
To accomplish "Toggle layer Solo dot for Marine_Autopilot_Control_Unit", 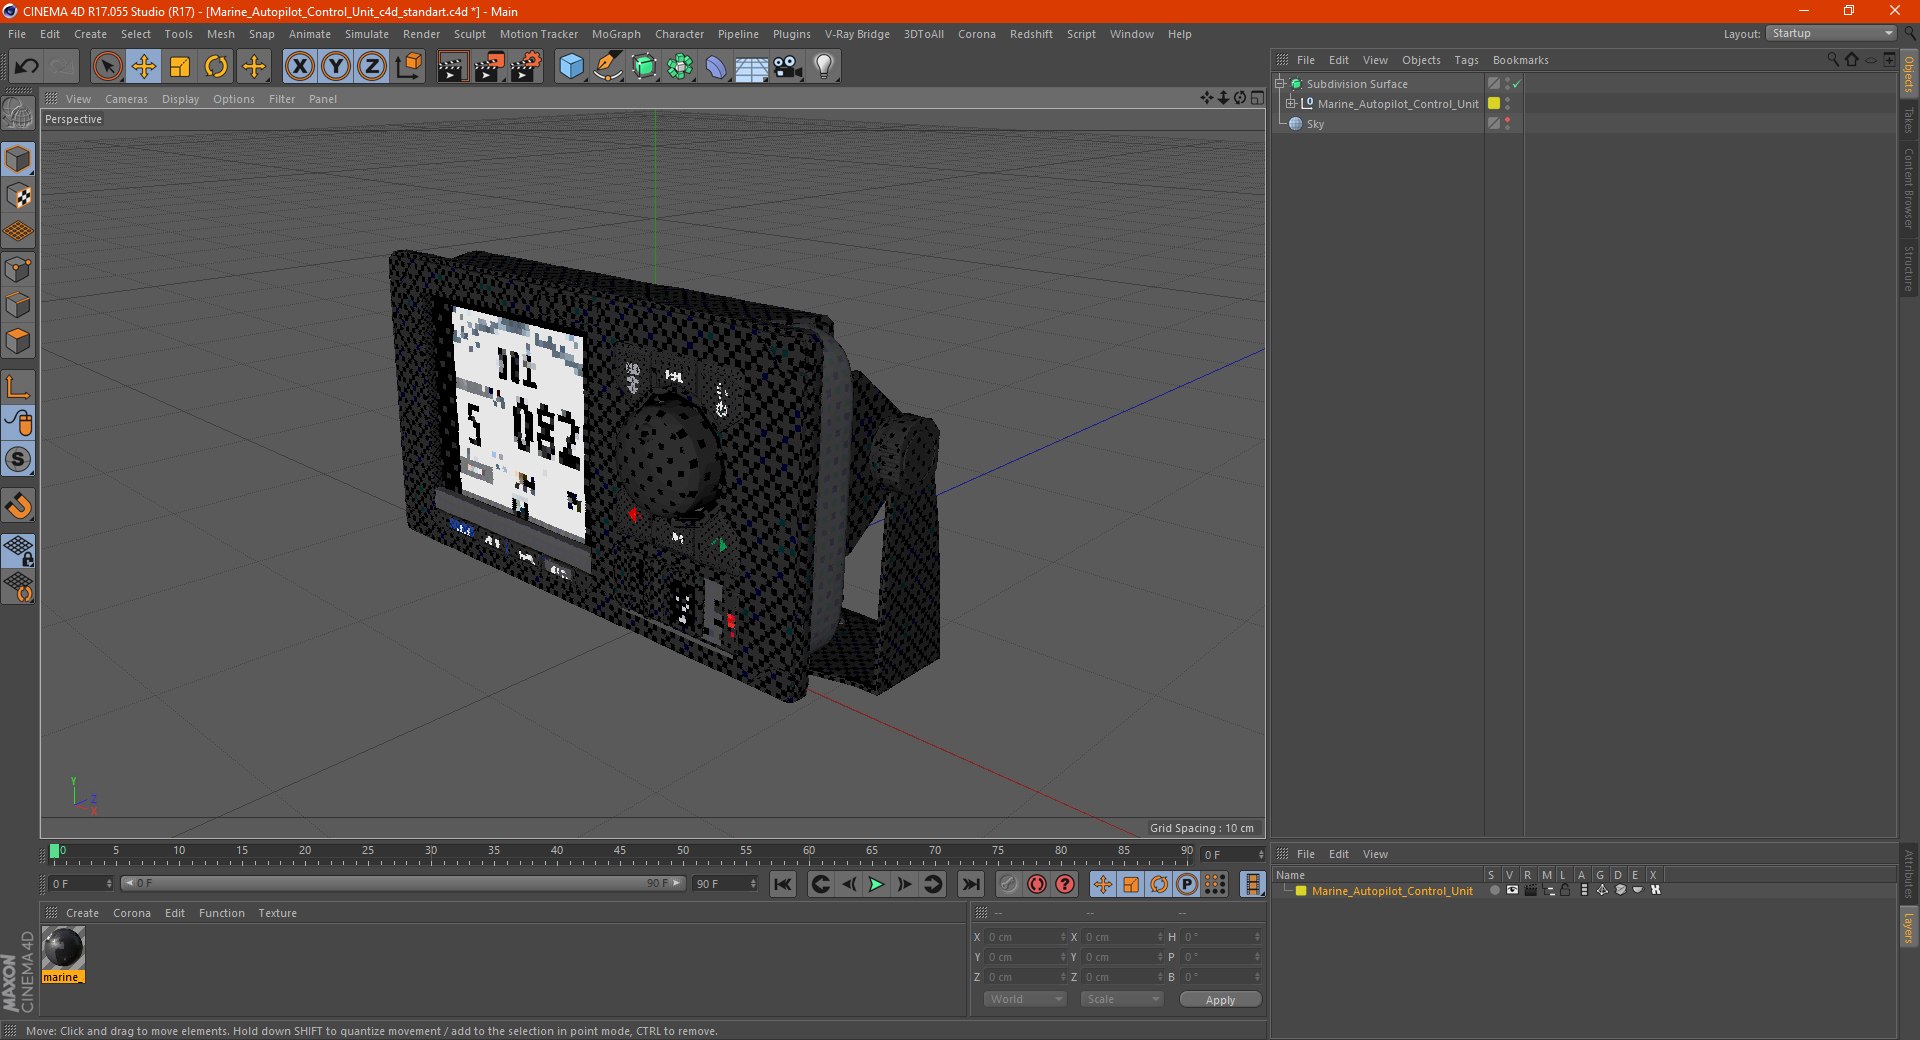I will pos(1494,890).
